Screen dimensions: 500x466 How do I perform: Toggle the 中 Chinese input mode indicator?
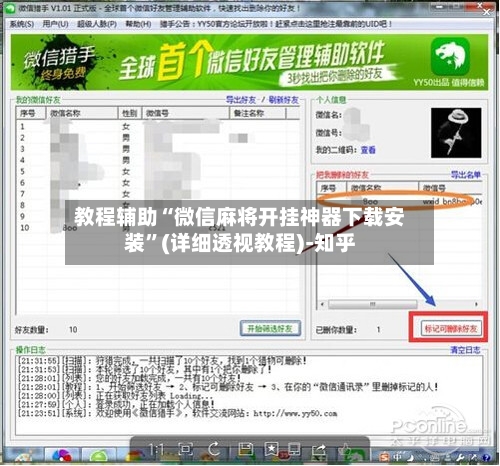[397, 456]
